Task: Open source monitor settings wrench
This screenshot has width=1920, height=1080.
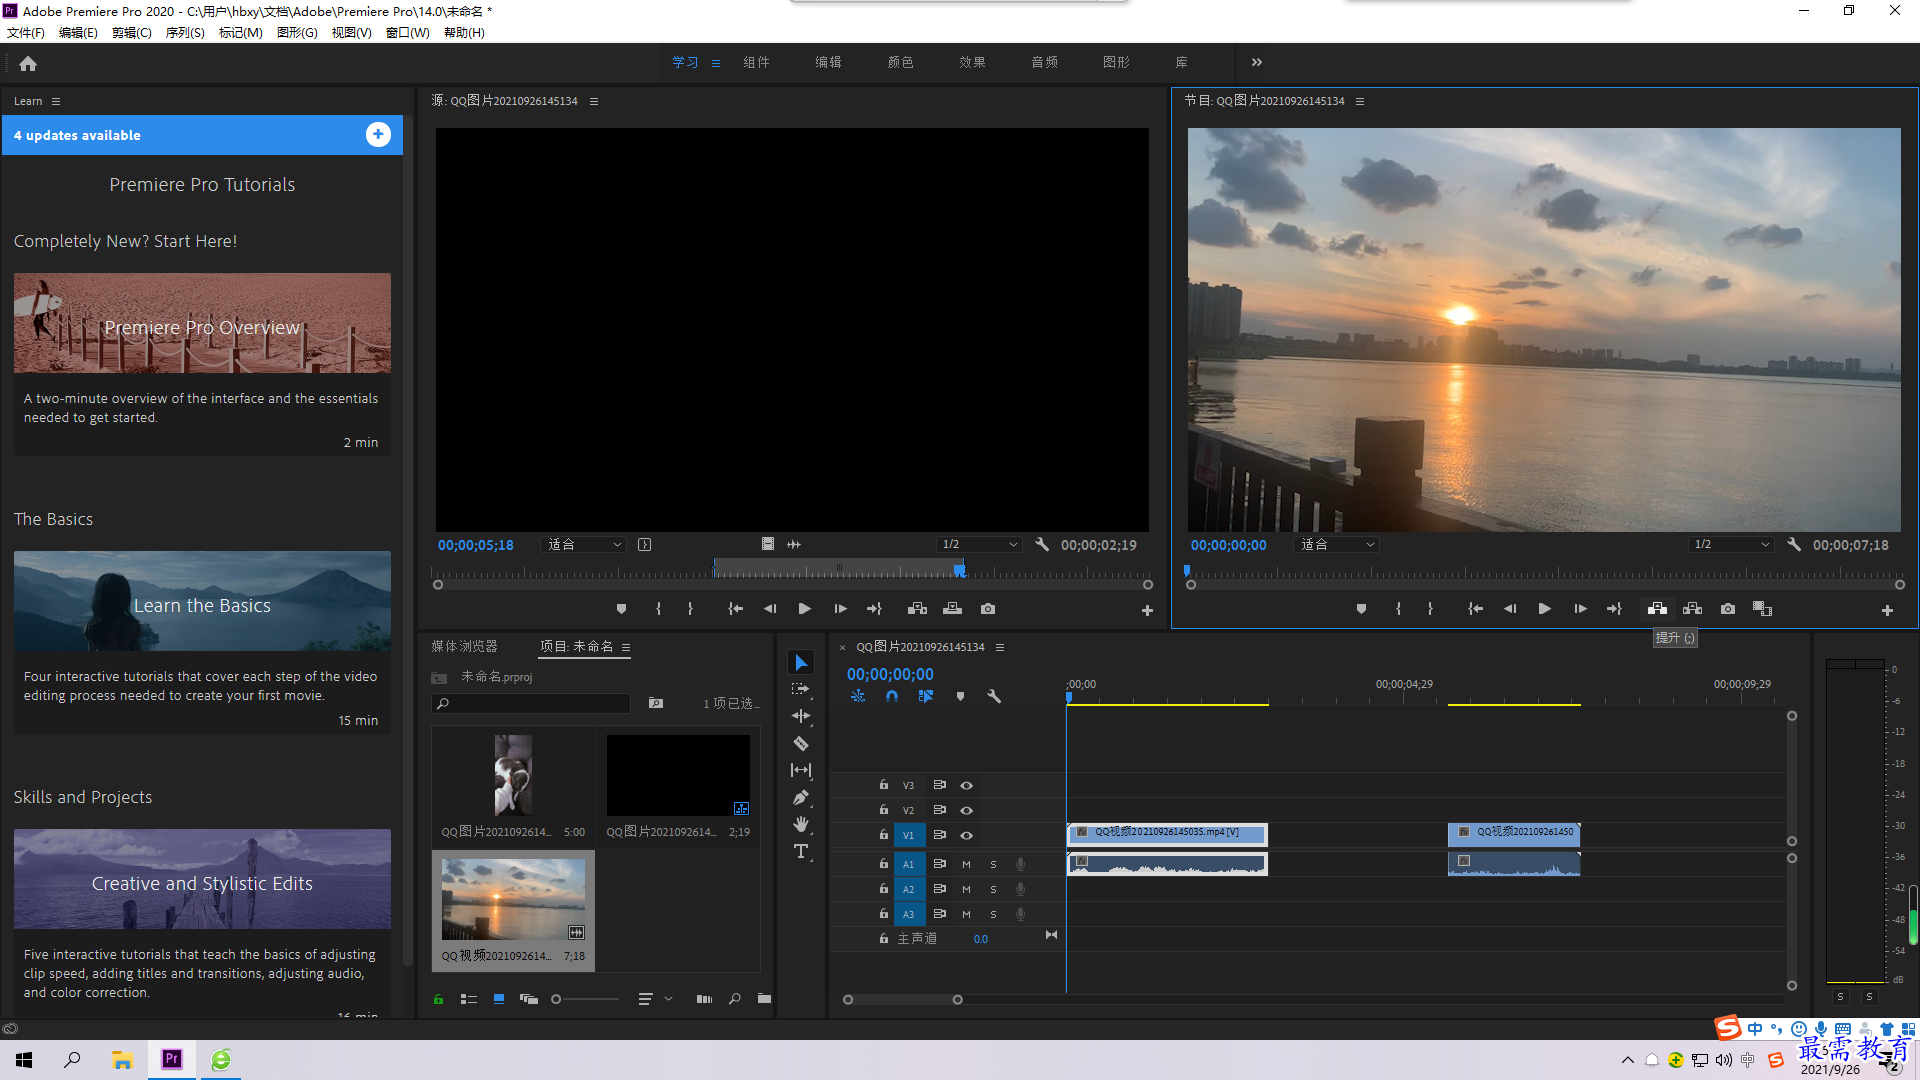Action: 1042,545
